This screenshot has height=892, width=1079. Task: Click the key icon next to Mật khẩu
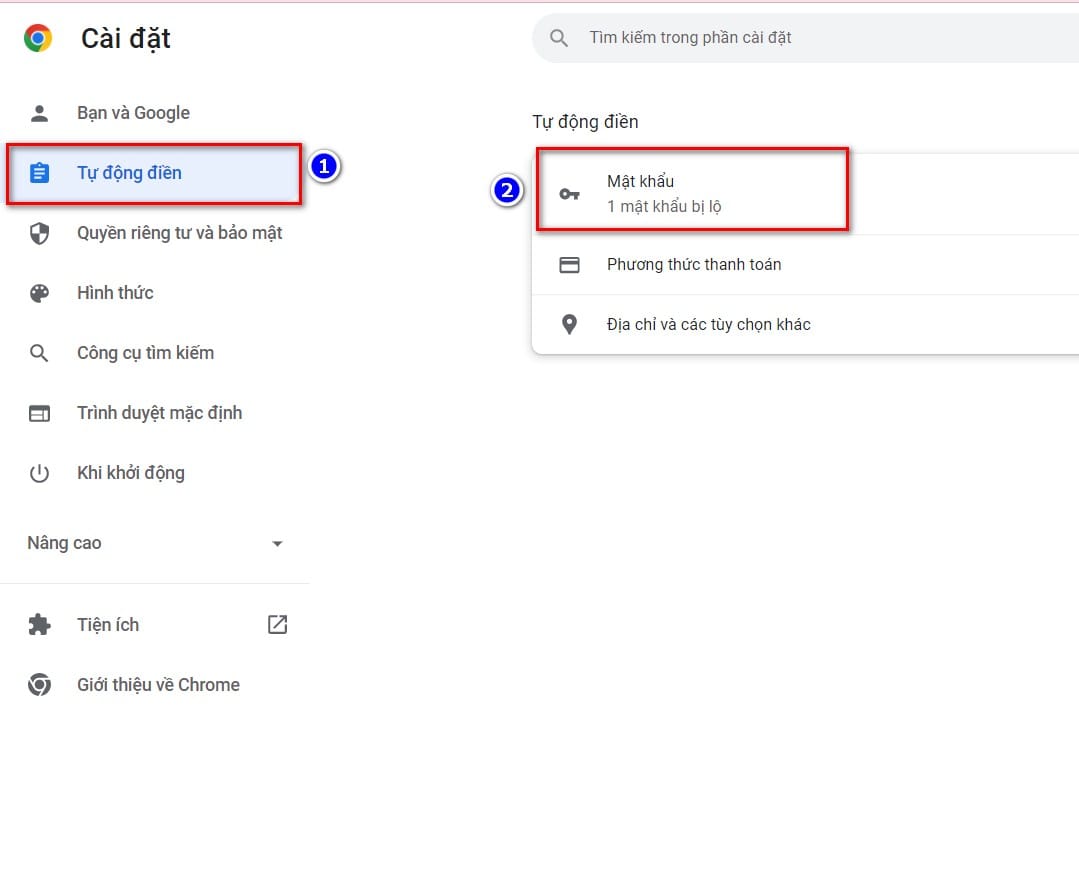pos(569,194)
